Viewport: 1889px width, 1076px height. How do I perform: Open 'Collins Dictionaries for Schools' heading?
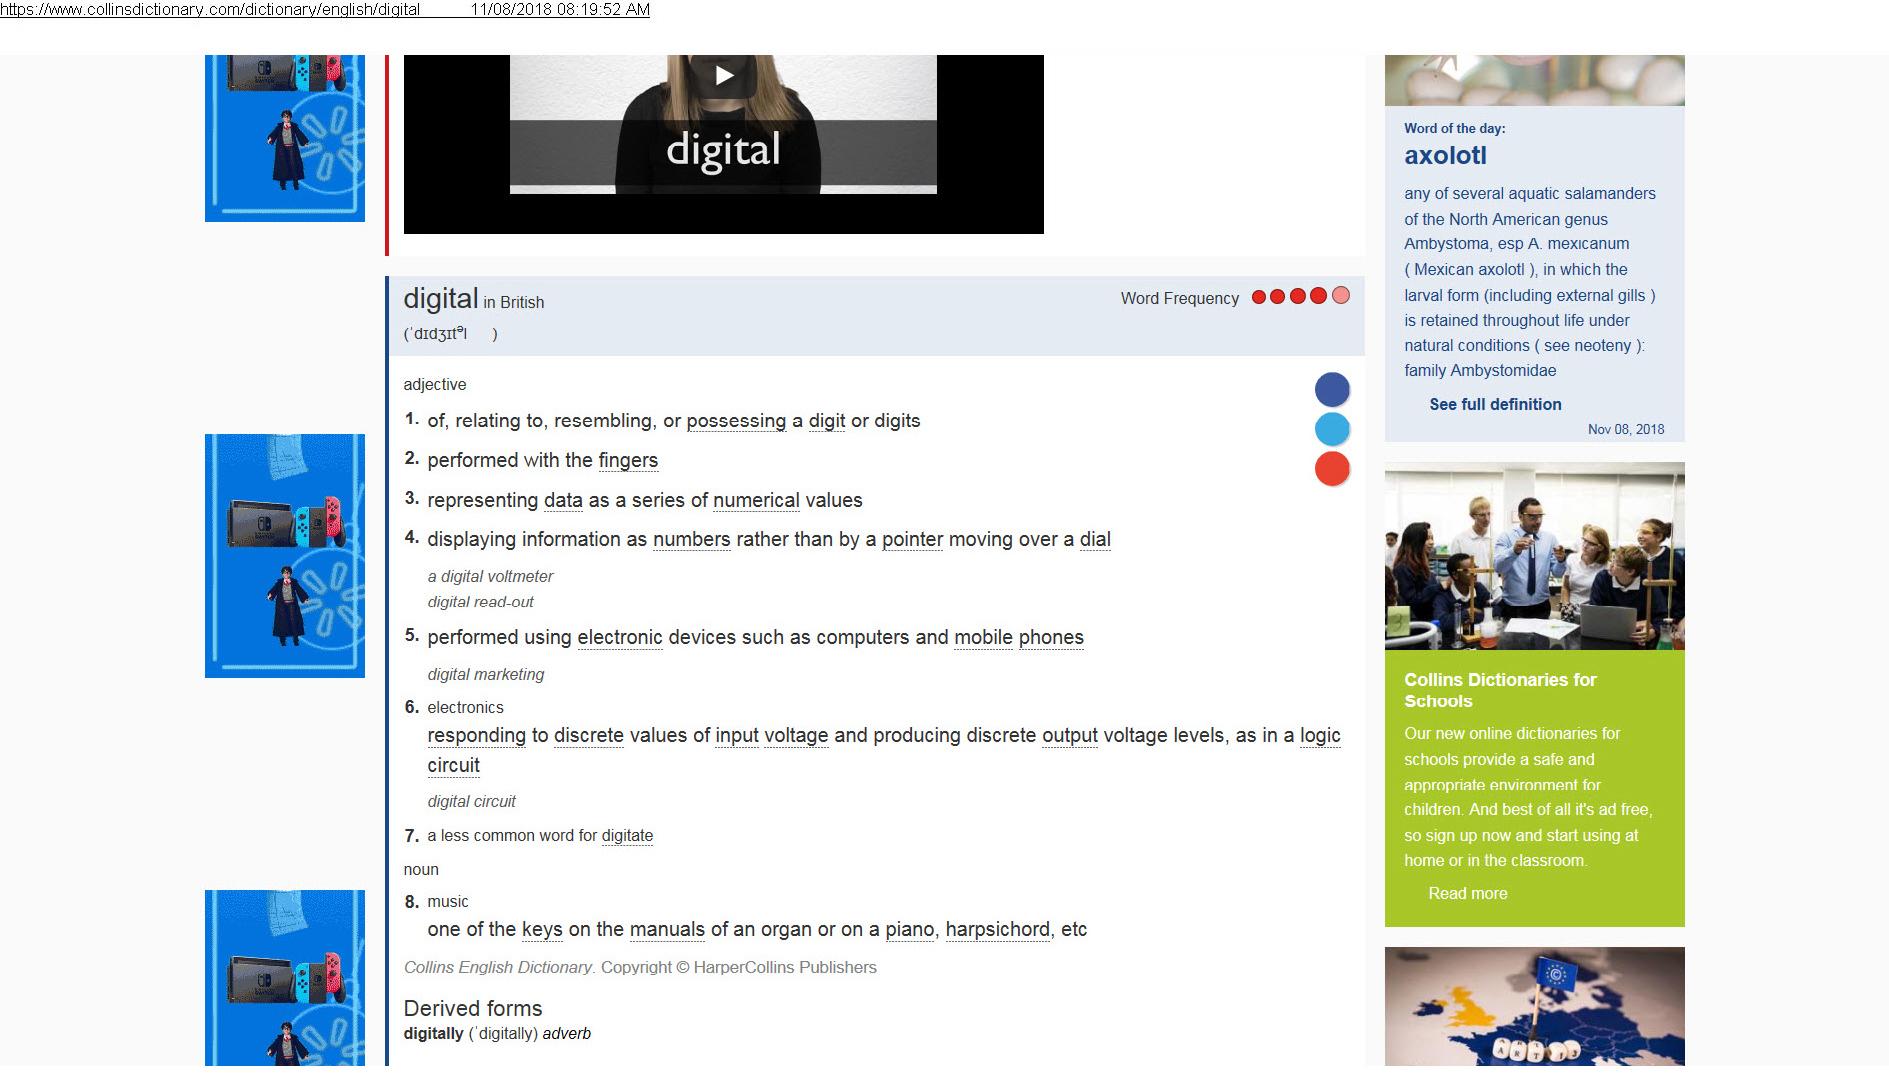[1500, 691]
